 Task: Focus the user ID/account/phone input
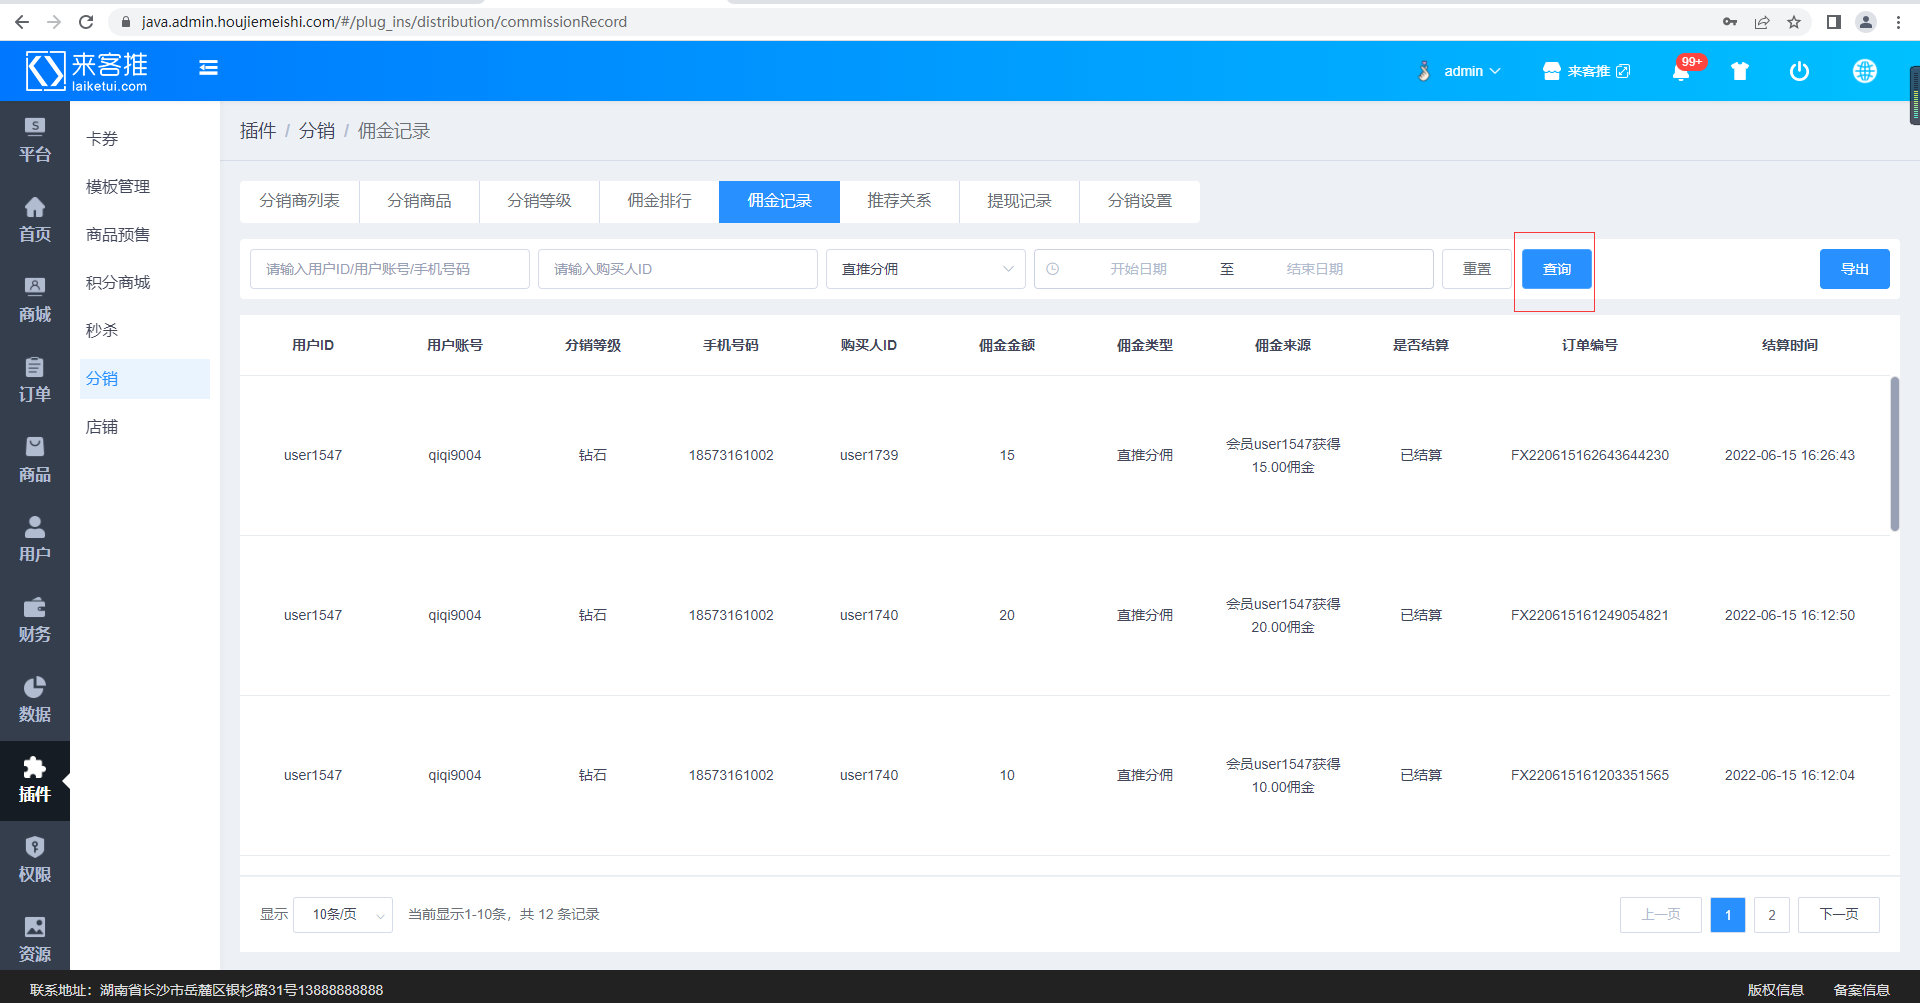(390, 269)
